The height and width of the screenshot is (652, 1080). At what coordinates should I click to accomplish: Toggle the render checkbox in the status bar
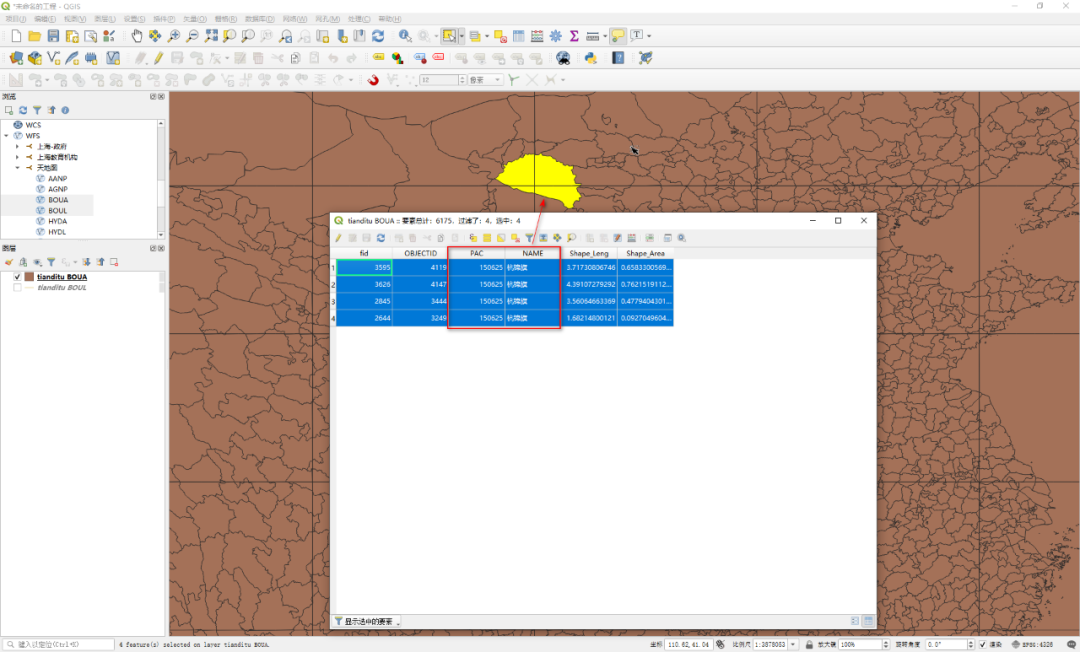[983, 644]
